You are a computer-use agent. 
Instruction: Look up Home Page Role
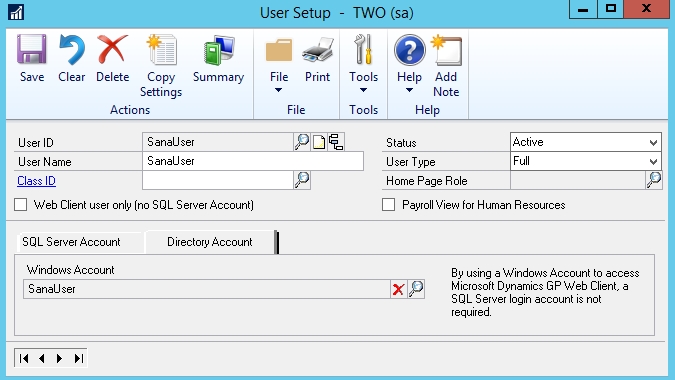[653, 180]
